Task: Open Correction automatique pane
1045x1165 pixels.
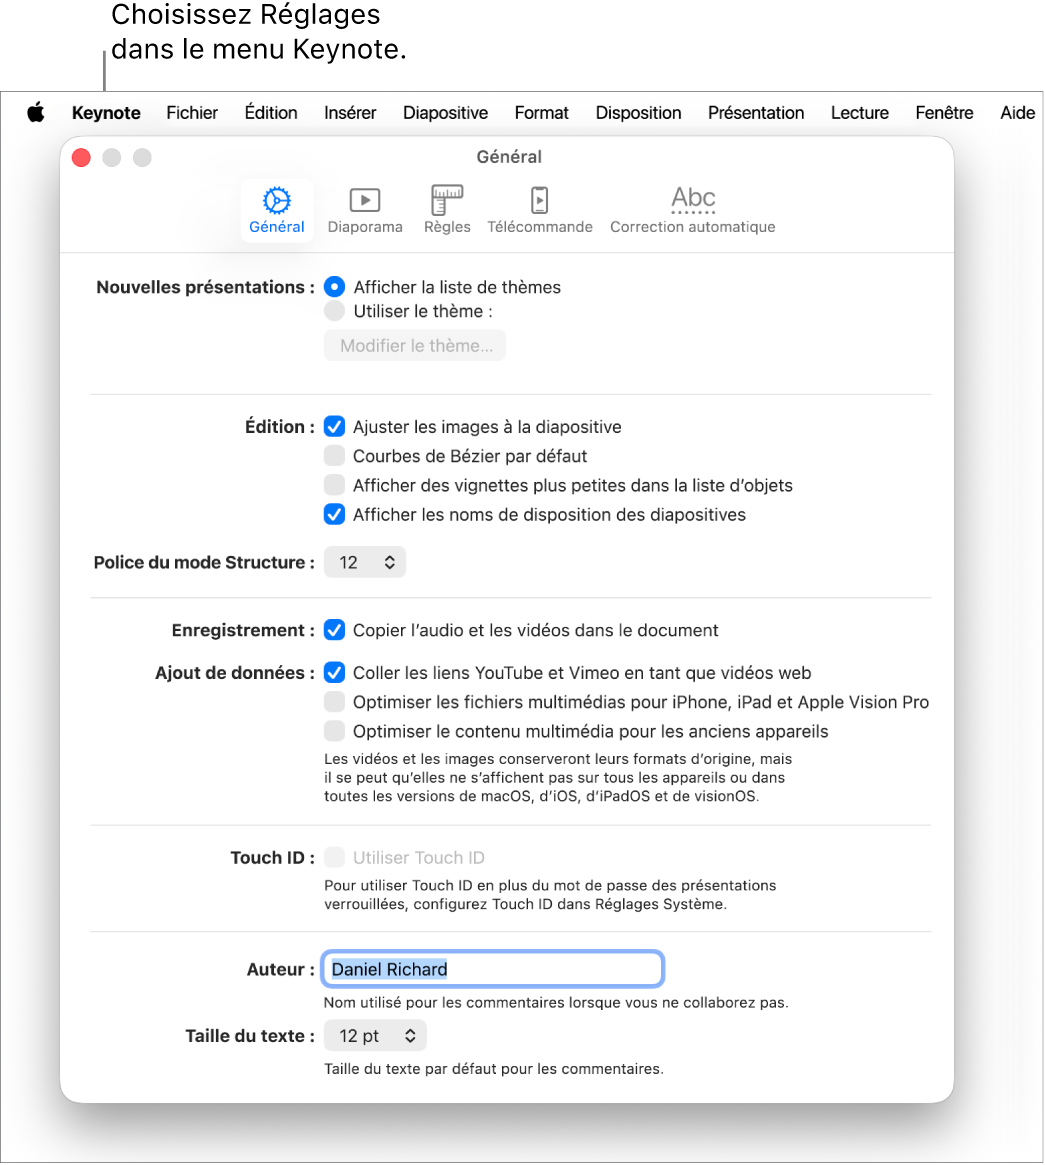Action: click(x=693, y=210)
